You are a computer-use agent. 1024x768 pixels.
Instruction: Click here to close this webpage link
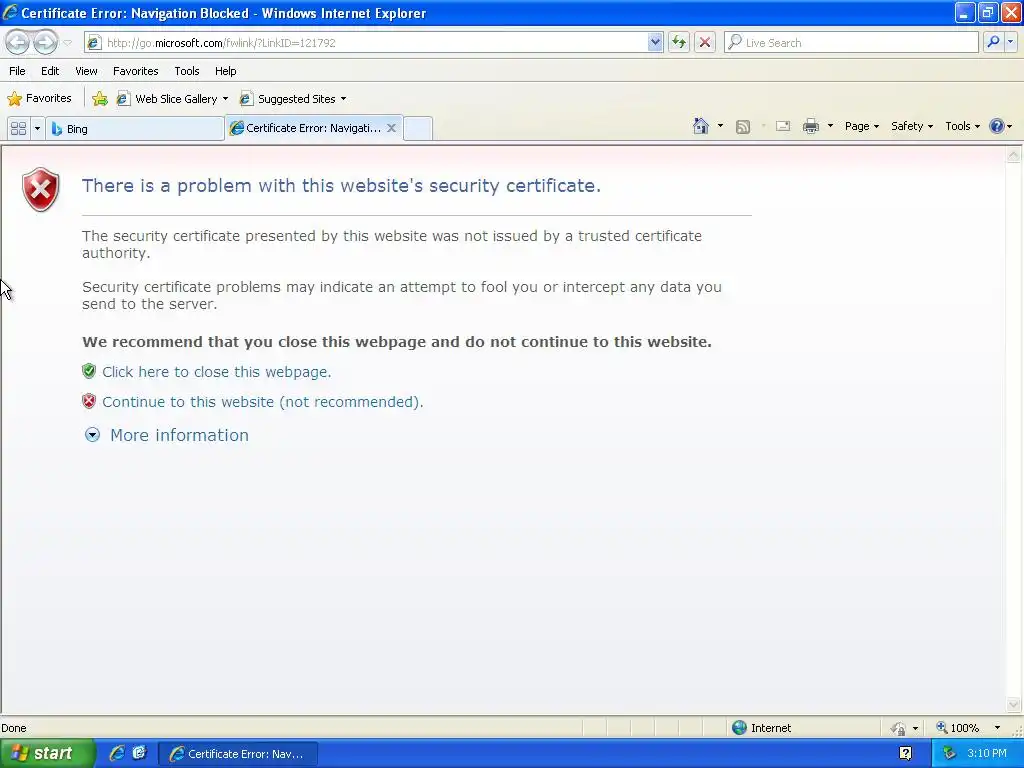click(217, 372)
